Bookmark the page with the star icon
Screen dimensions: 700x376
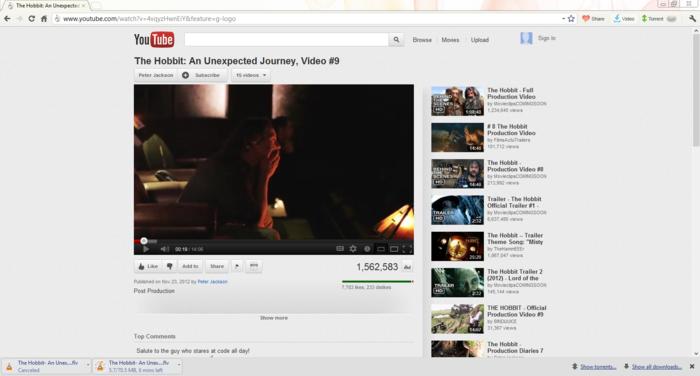pos(571,19)
